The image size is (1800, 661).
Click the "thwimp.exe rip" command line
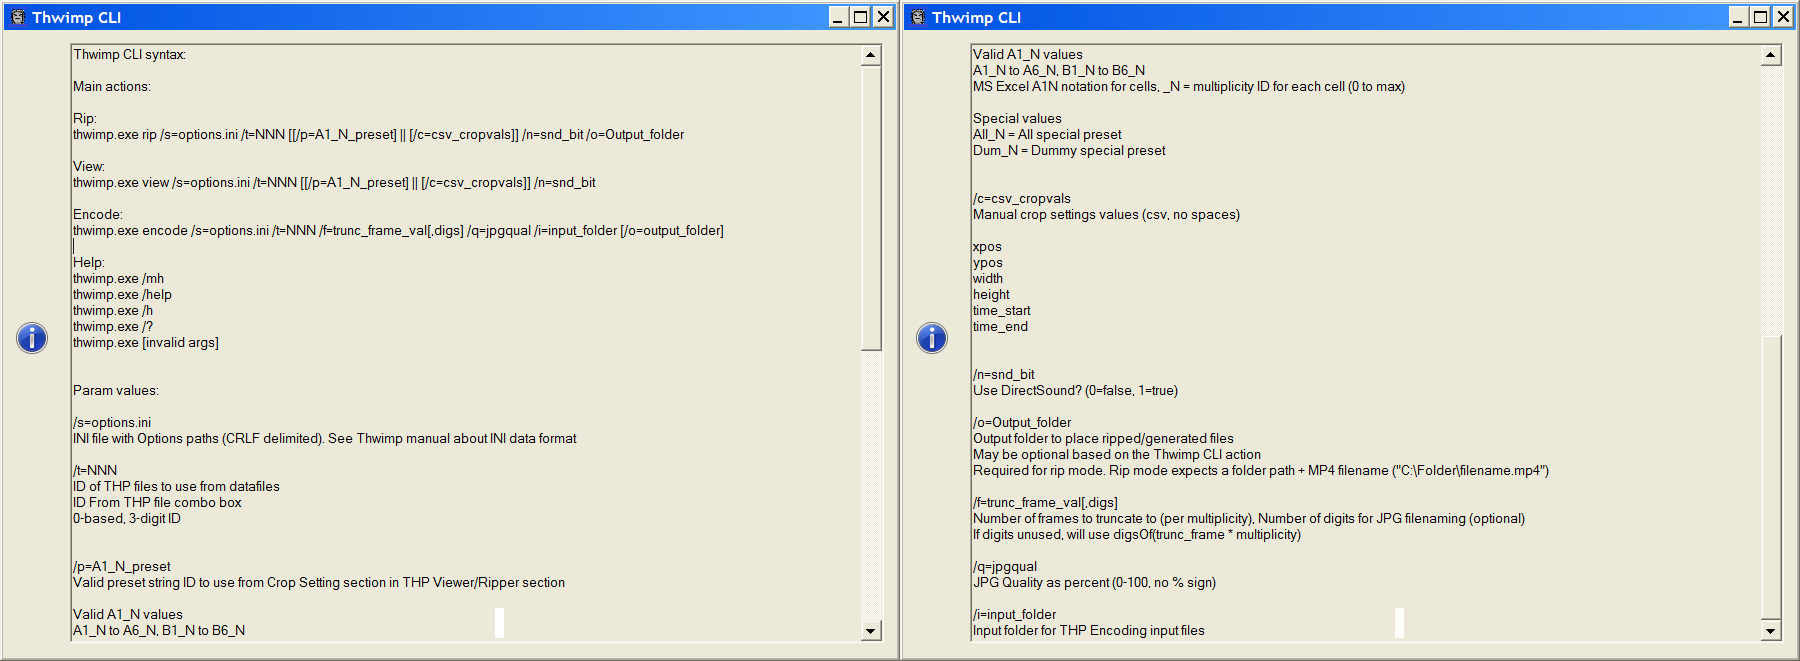(379, 135)
